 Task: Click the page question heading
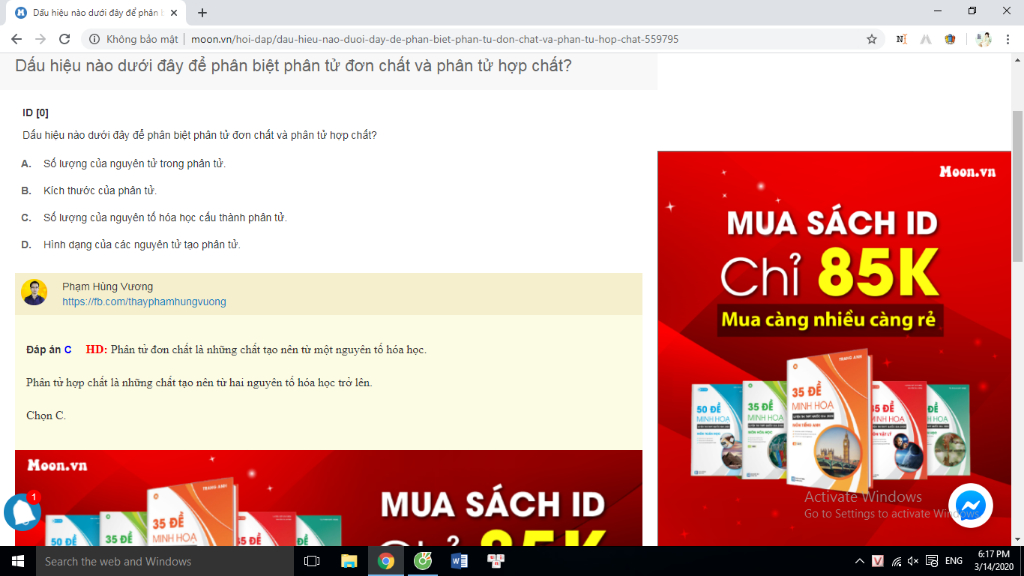tap(293, 65)
